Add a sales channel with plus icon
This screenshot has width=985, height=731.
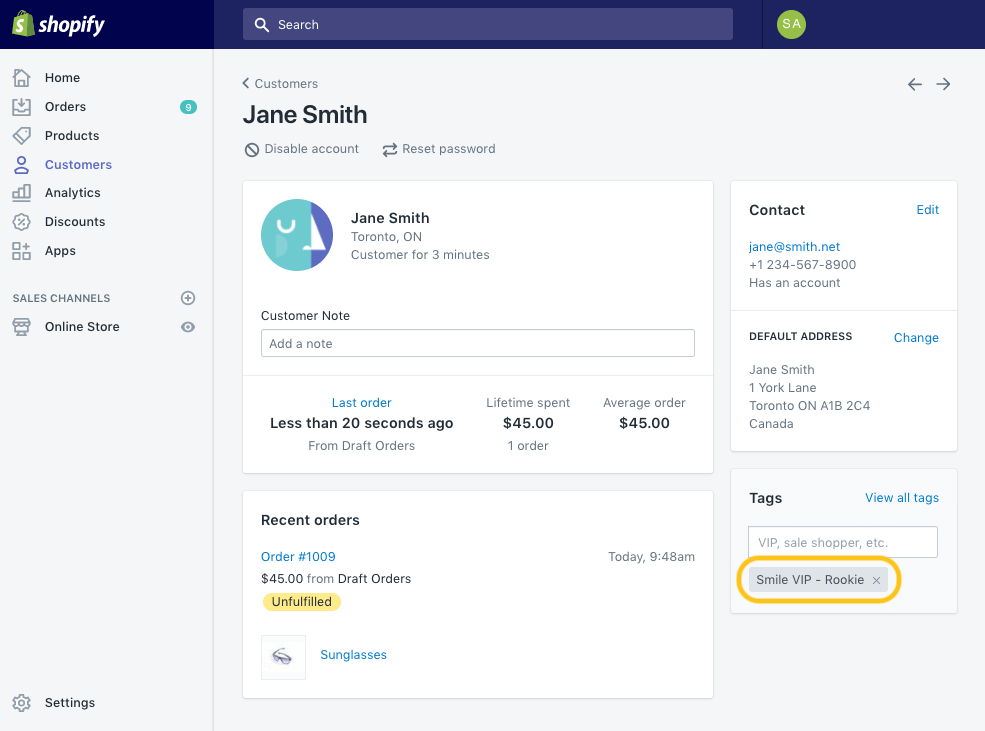coord(188,298)
